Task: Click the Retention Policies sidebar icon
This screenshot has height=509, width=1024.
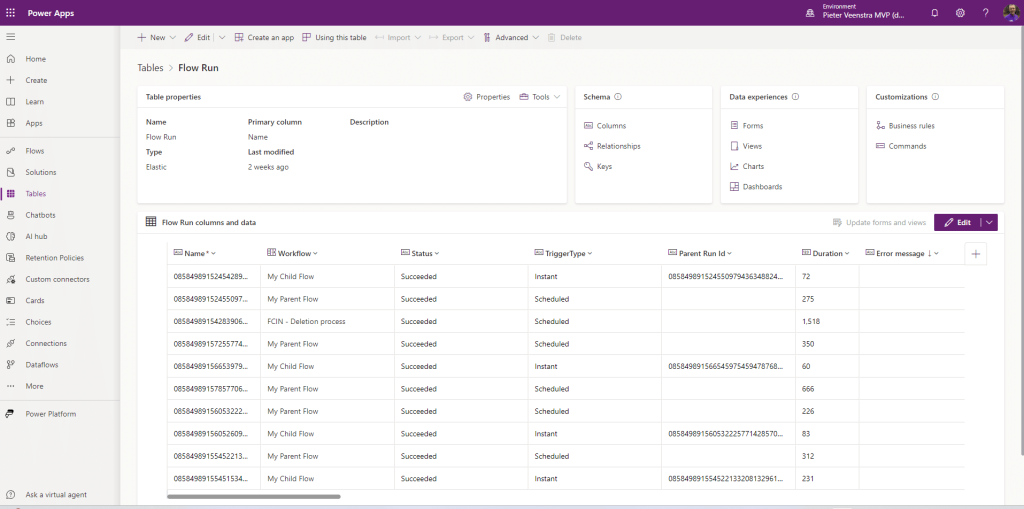Action: coord(10,257)
